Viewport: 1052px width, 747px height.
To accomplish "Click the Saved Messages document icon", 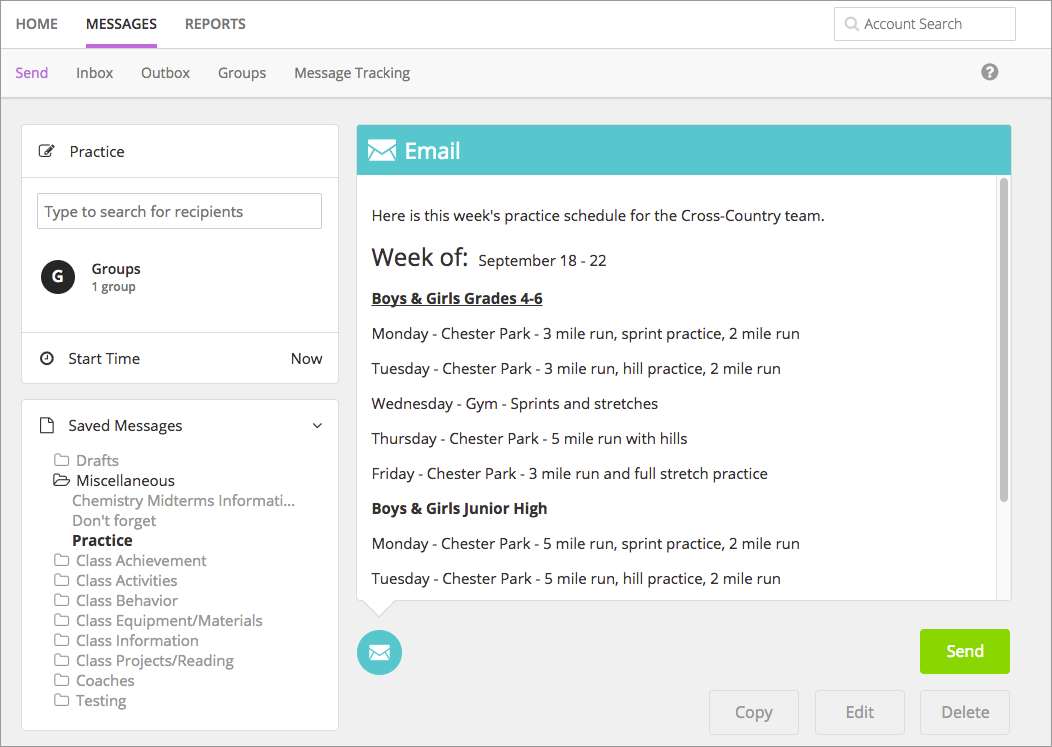I will pos(46,426).
